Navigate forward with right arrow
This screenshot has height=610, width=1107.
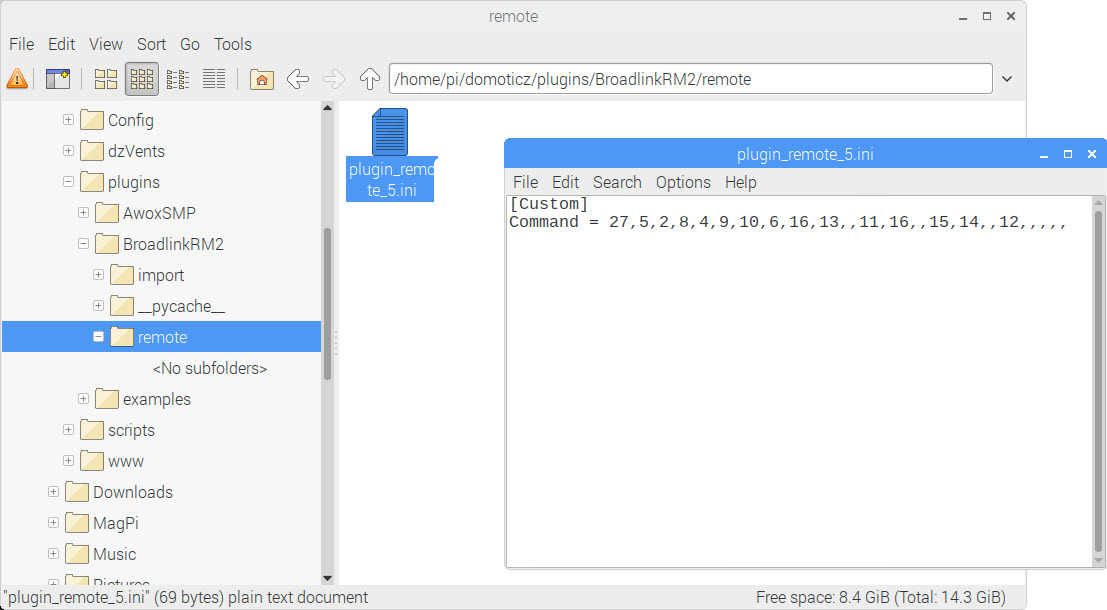point(334,79)
